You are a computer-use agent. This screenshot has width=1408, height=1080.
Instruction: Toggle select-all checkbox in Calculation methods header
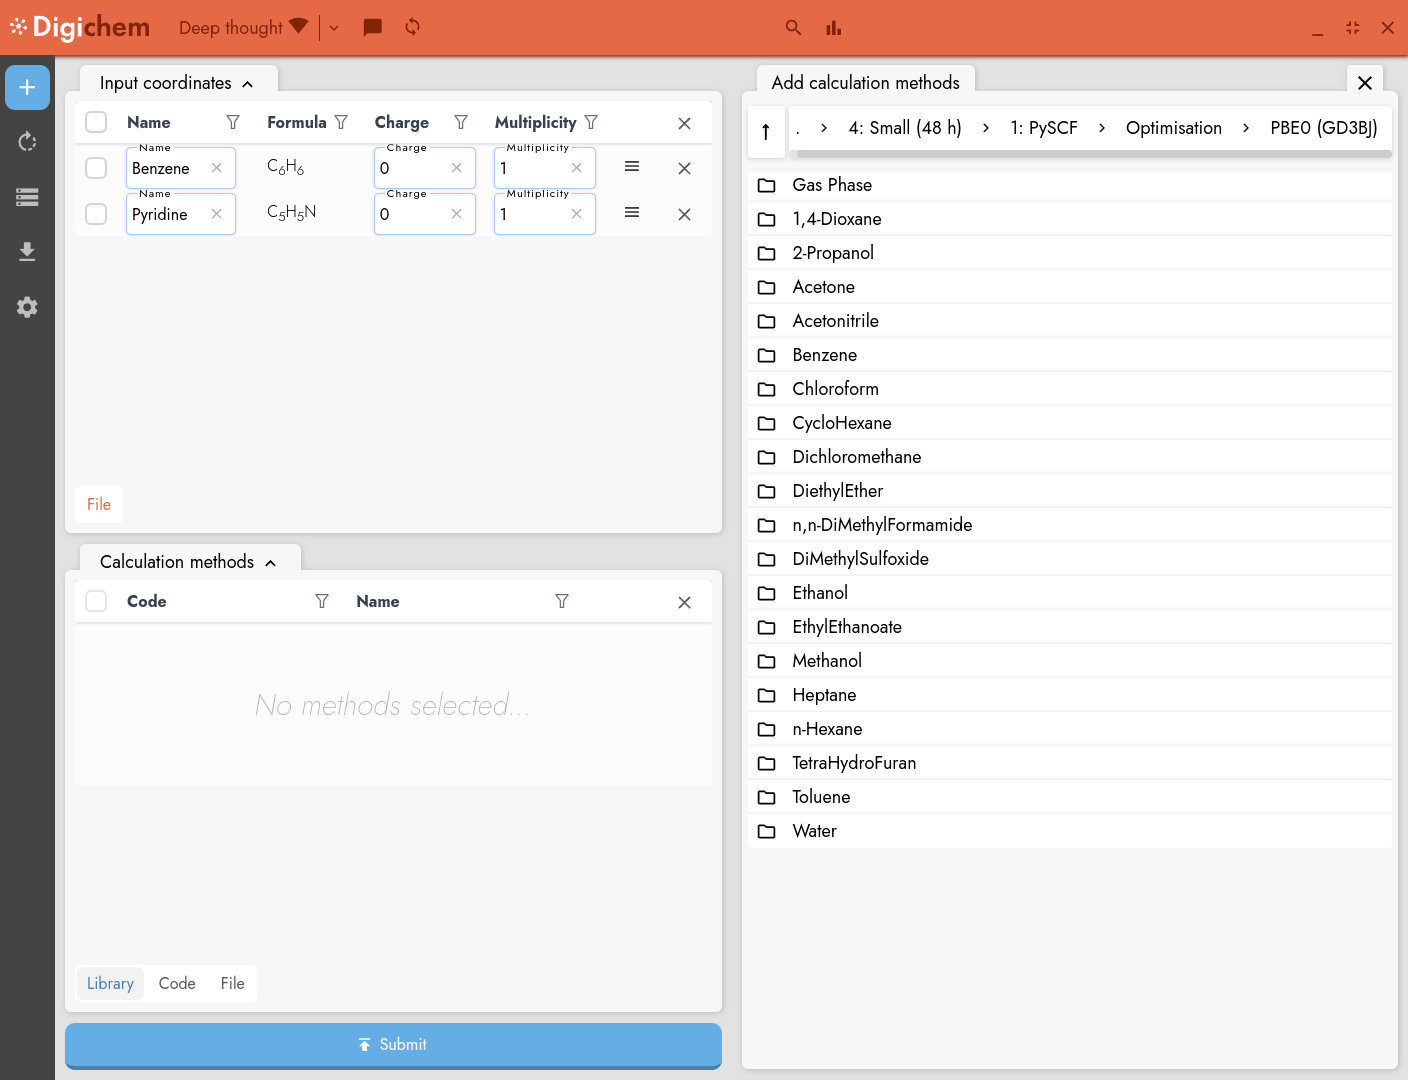(x=96, y=601)
